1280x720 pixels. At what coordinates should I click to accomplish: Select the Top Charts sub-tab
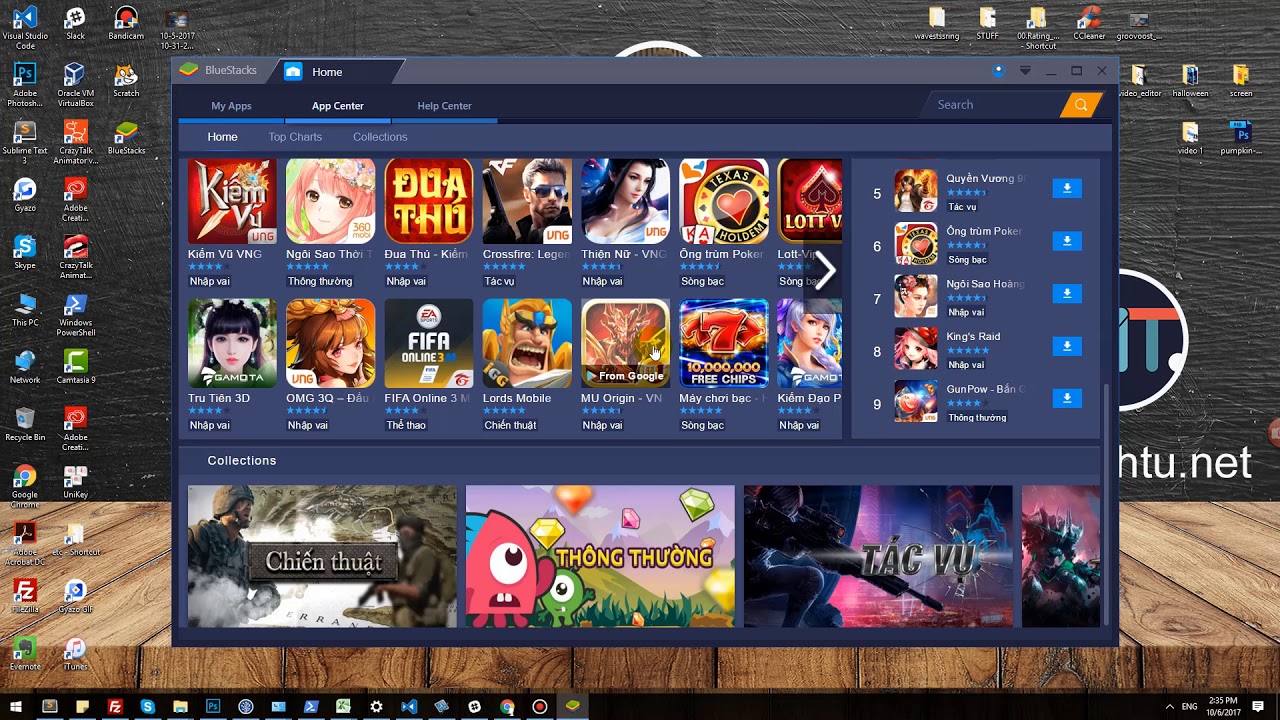tap(295, 137)
